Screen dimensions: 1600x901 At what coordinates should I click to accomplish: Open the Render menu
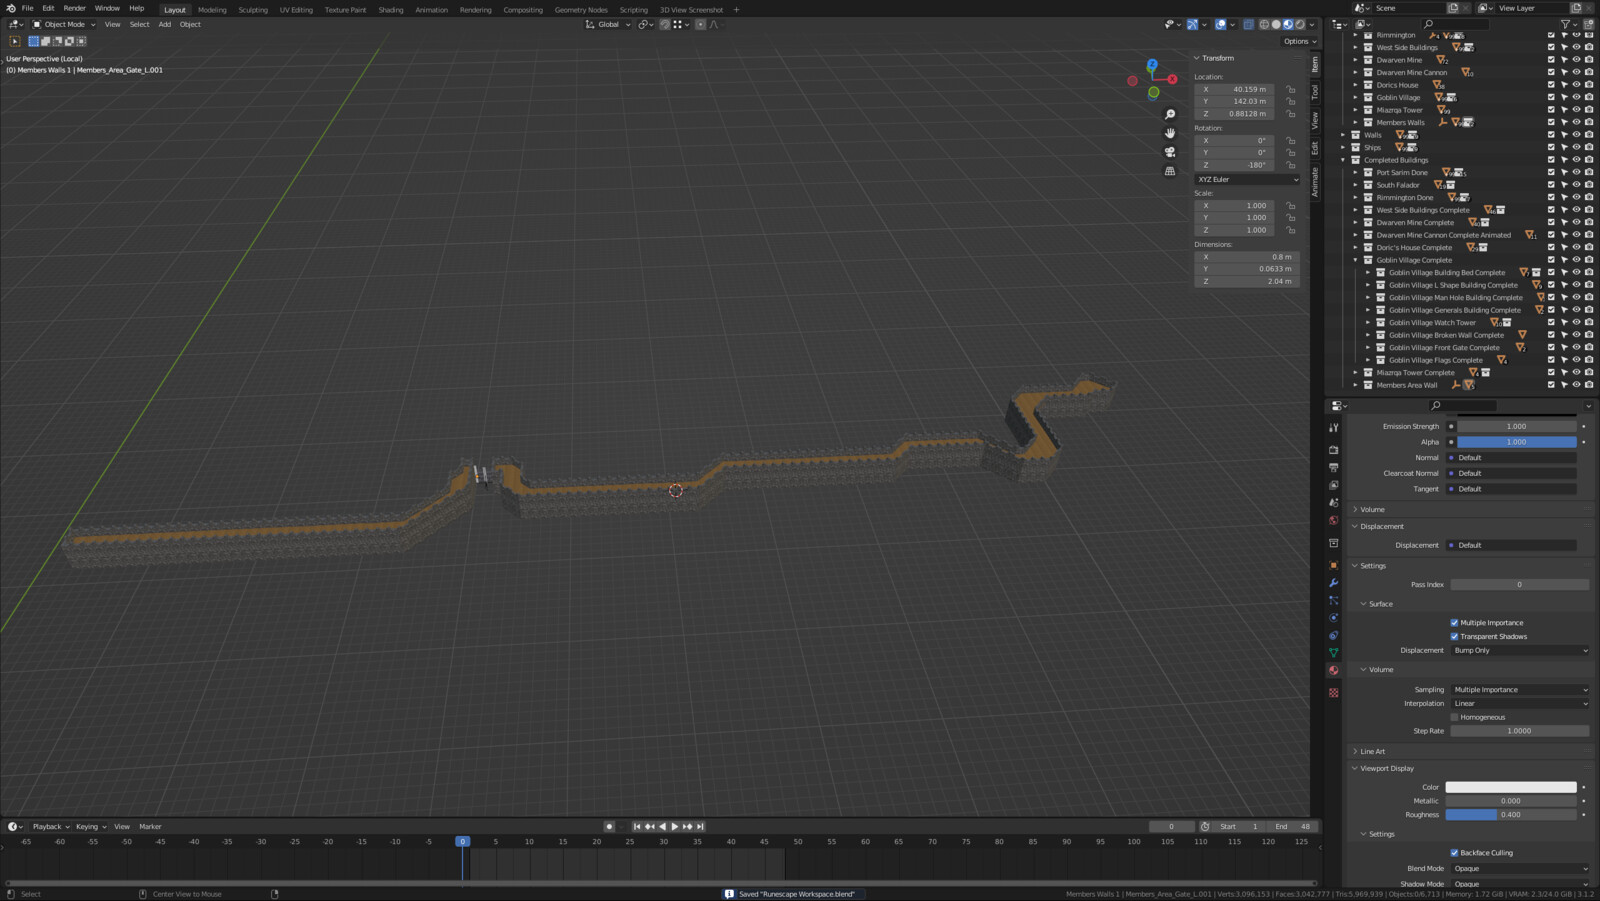[x=75, y=8]
